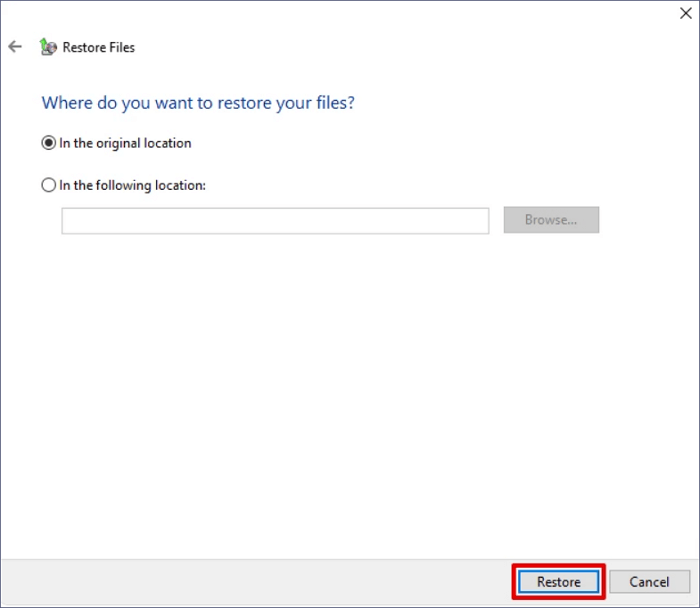Click the word 'Cancel' on the bottom-right button
The height and width of the screenshot is (608, 700).
[x=649, y=582]
